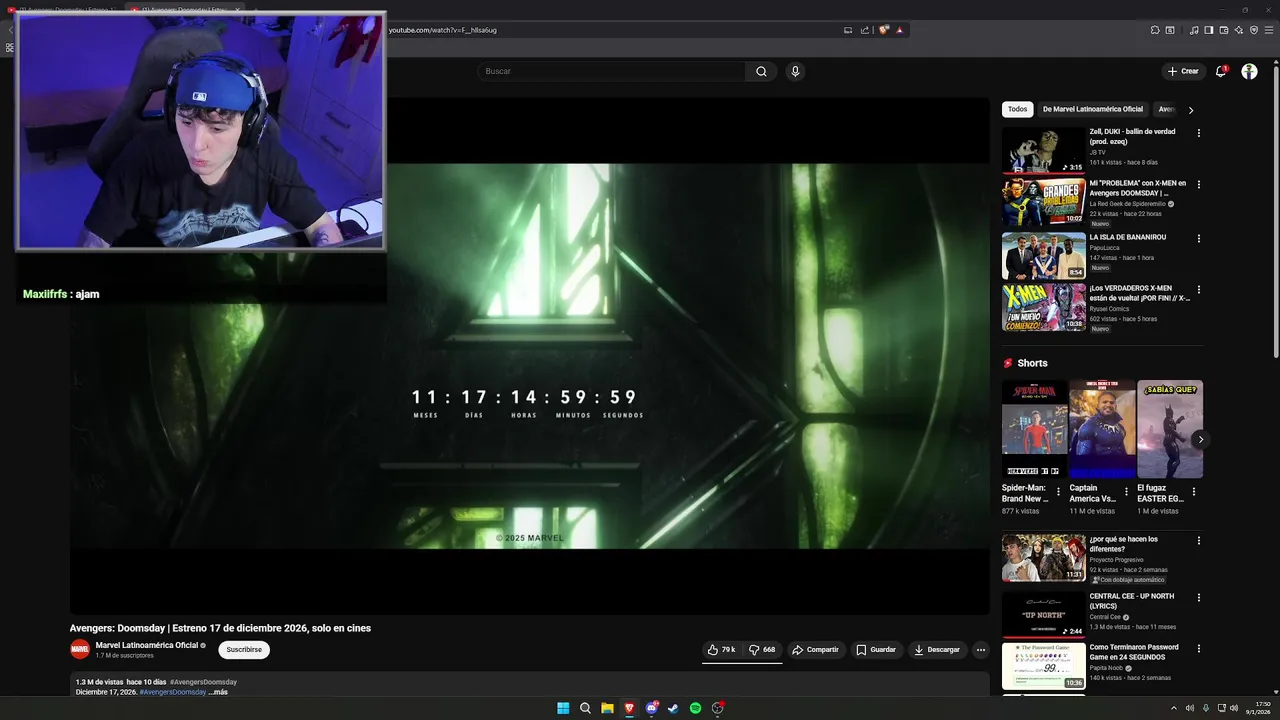Open LA ISLA DE BANANIROU thumbnail
The width and height of the screenshot is (1280, 720).
coord(1043,256)
